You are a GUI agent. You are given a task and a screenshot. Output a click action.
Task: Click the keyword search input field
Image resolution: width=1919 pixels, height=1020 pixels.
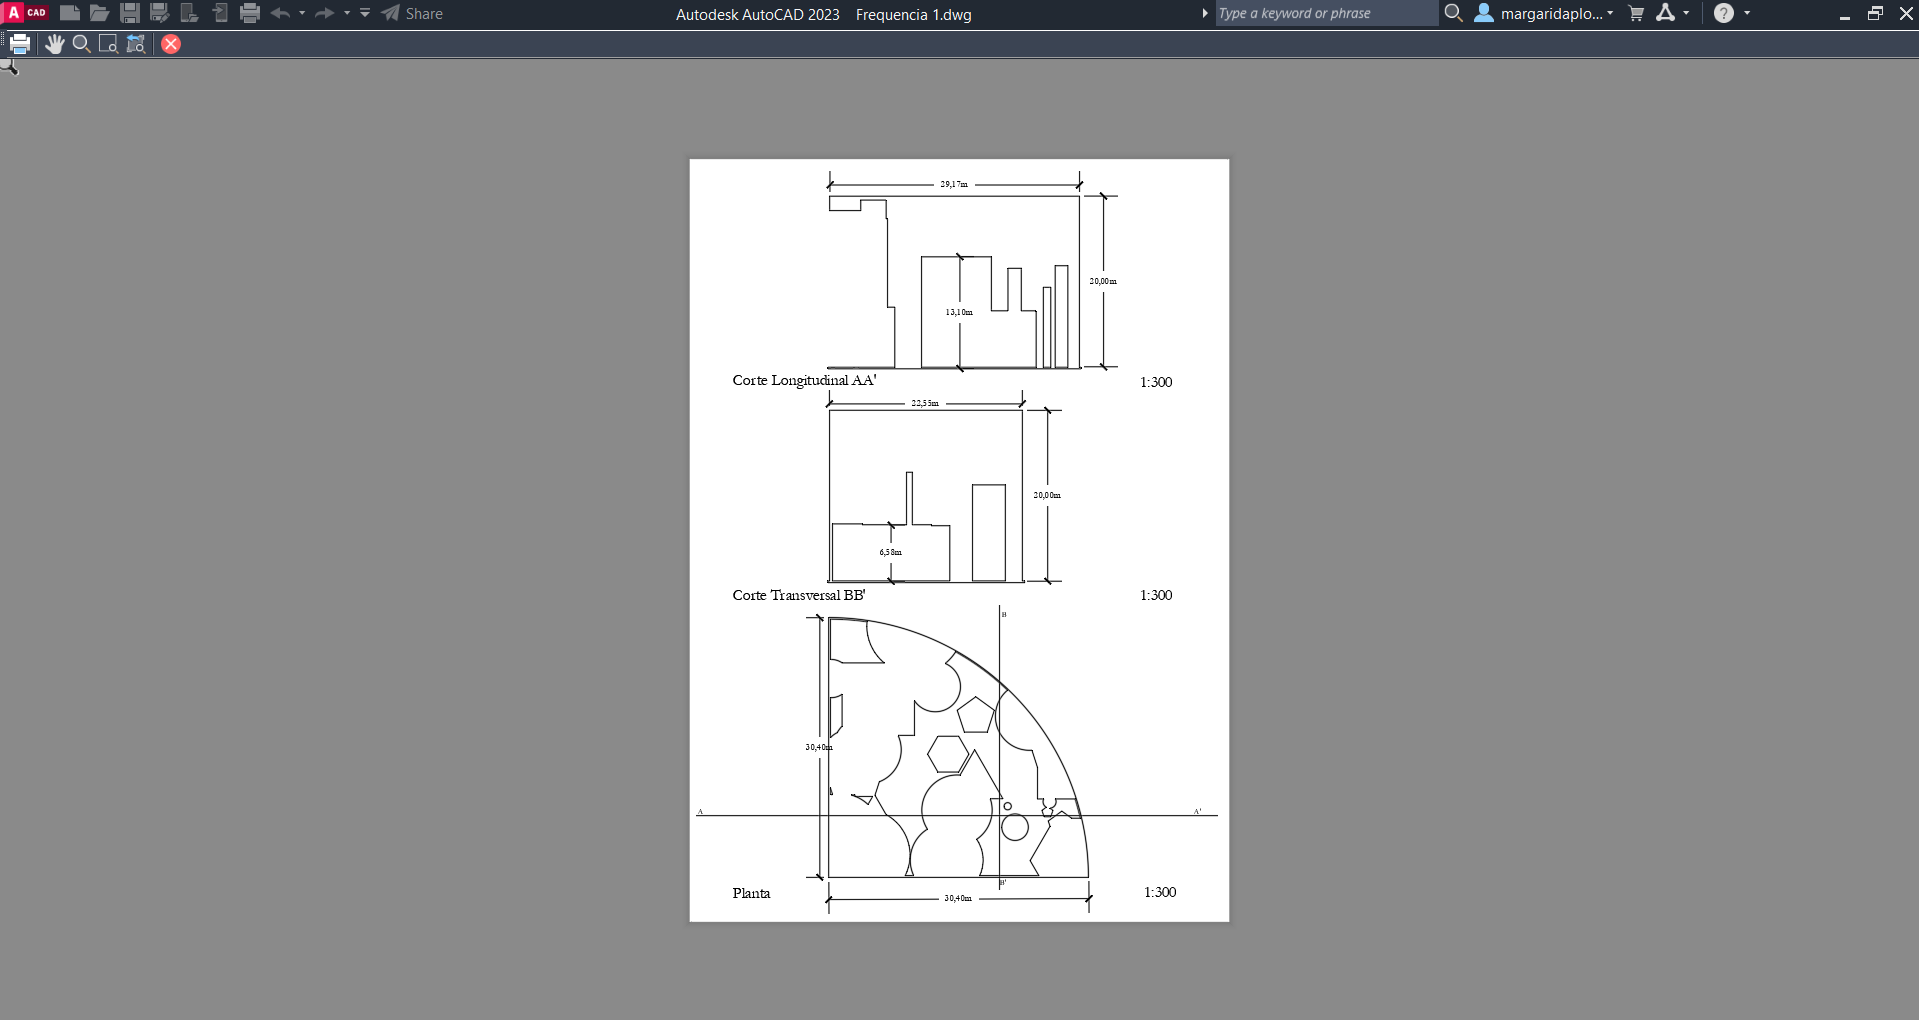[1326, 13]
